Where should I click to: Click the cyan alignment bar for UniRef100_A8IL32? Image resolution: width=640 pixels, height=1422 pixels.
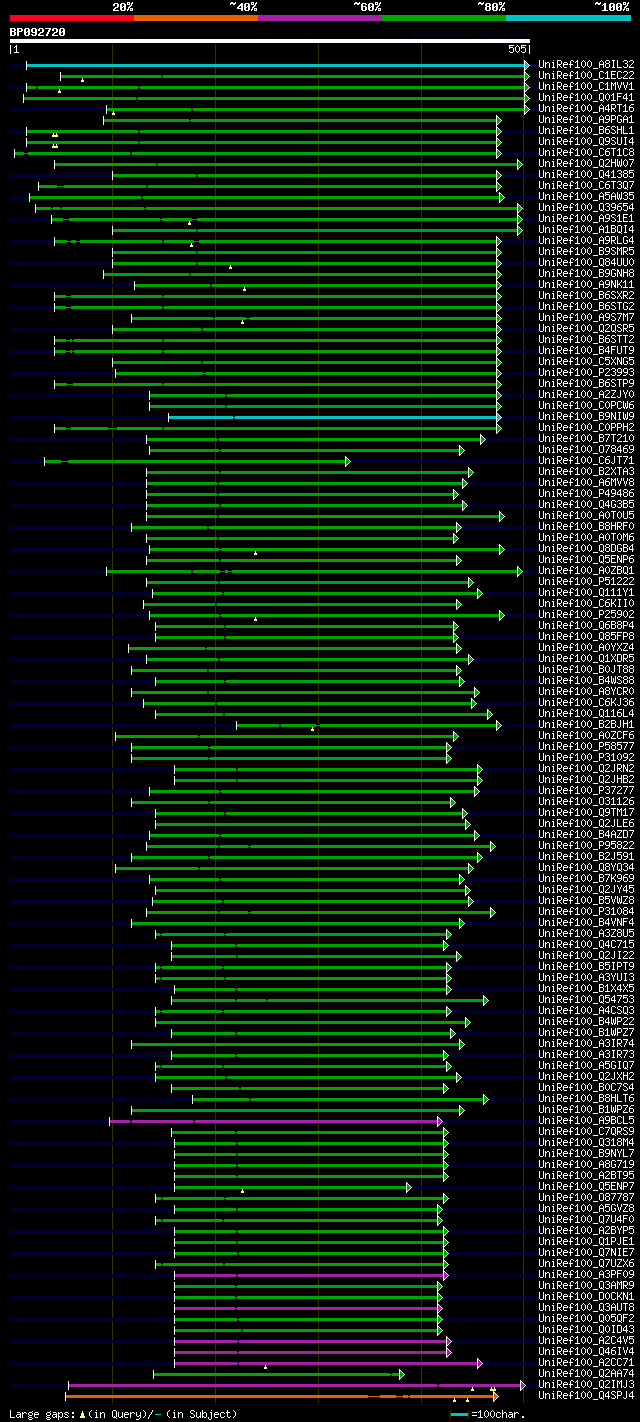tap(276, 65)
